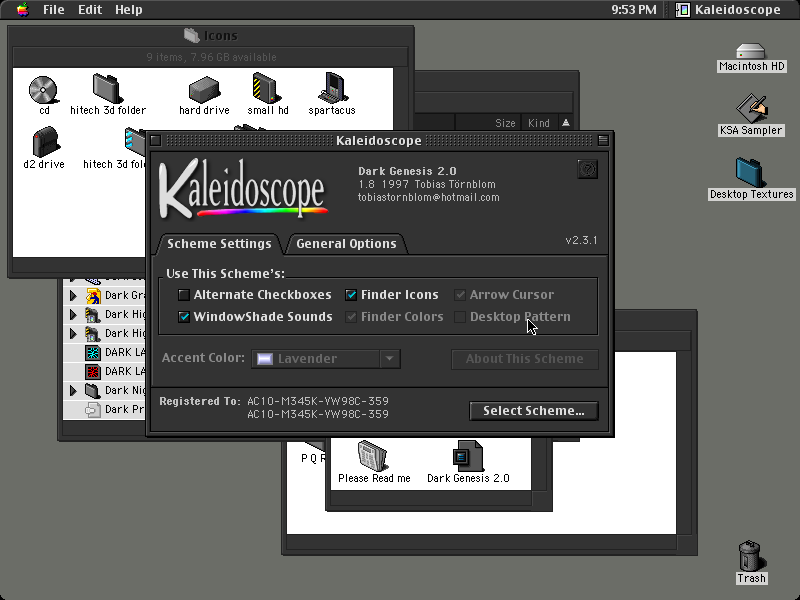Open the Help menu
Viewport: 800px width, 600px height.
129,10
